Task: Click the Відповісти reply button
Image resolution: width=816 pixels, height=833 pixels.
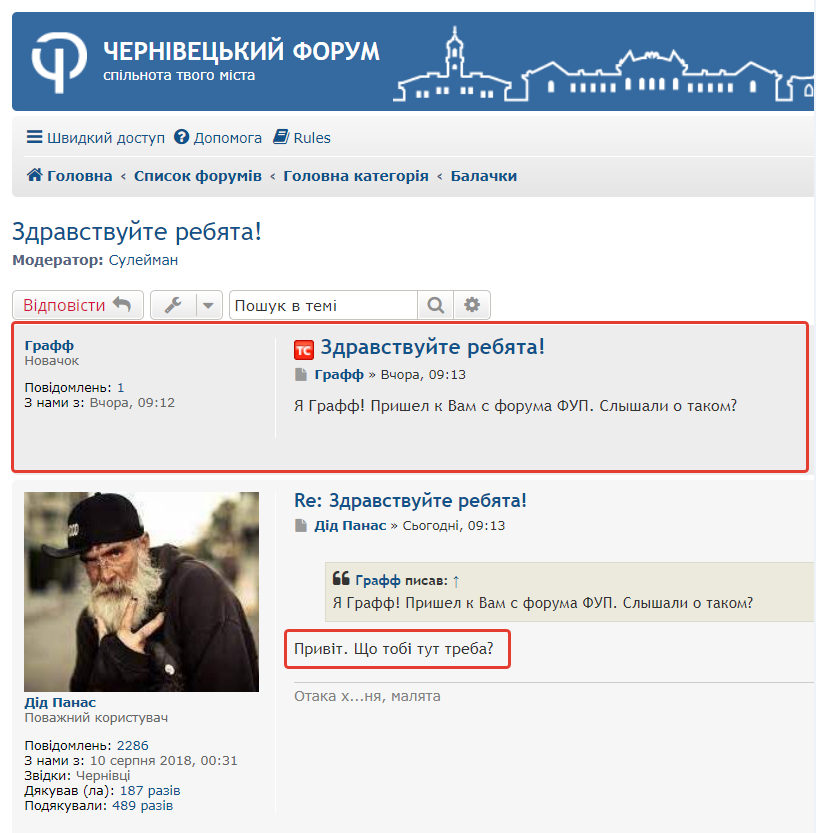Action: [78, 305]
